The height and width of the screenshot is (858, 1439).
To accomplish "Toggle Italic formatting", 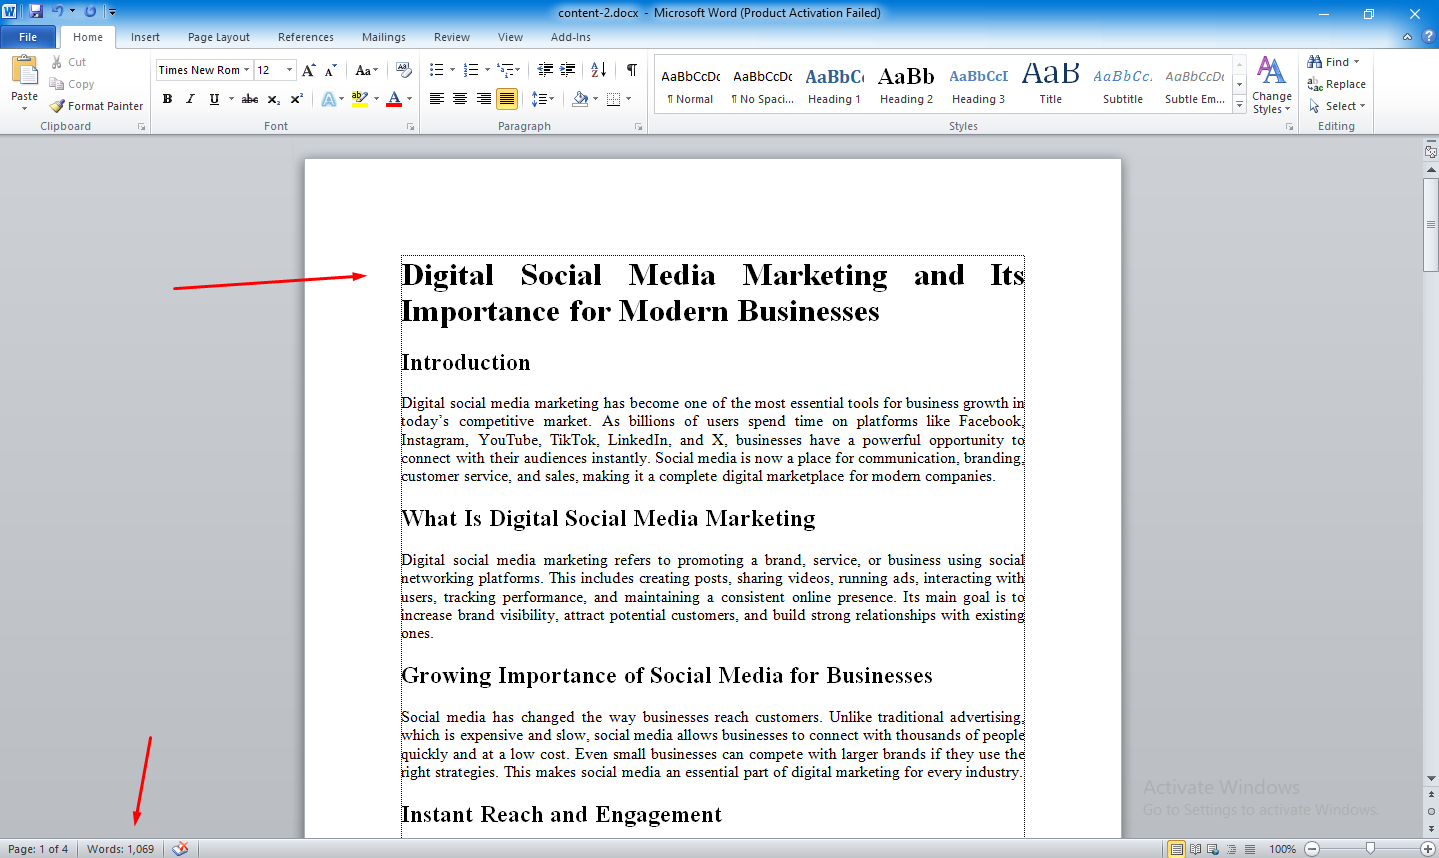I will [190, 99].
